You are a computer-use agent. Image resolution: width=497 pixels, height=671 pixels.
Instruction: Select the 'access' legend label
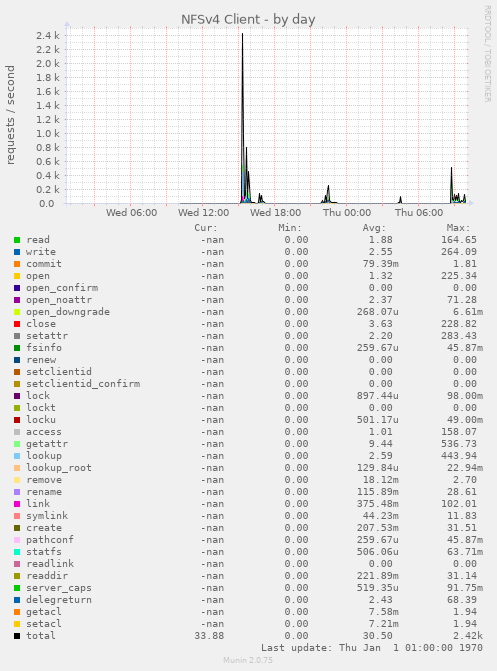44,432
